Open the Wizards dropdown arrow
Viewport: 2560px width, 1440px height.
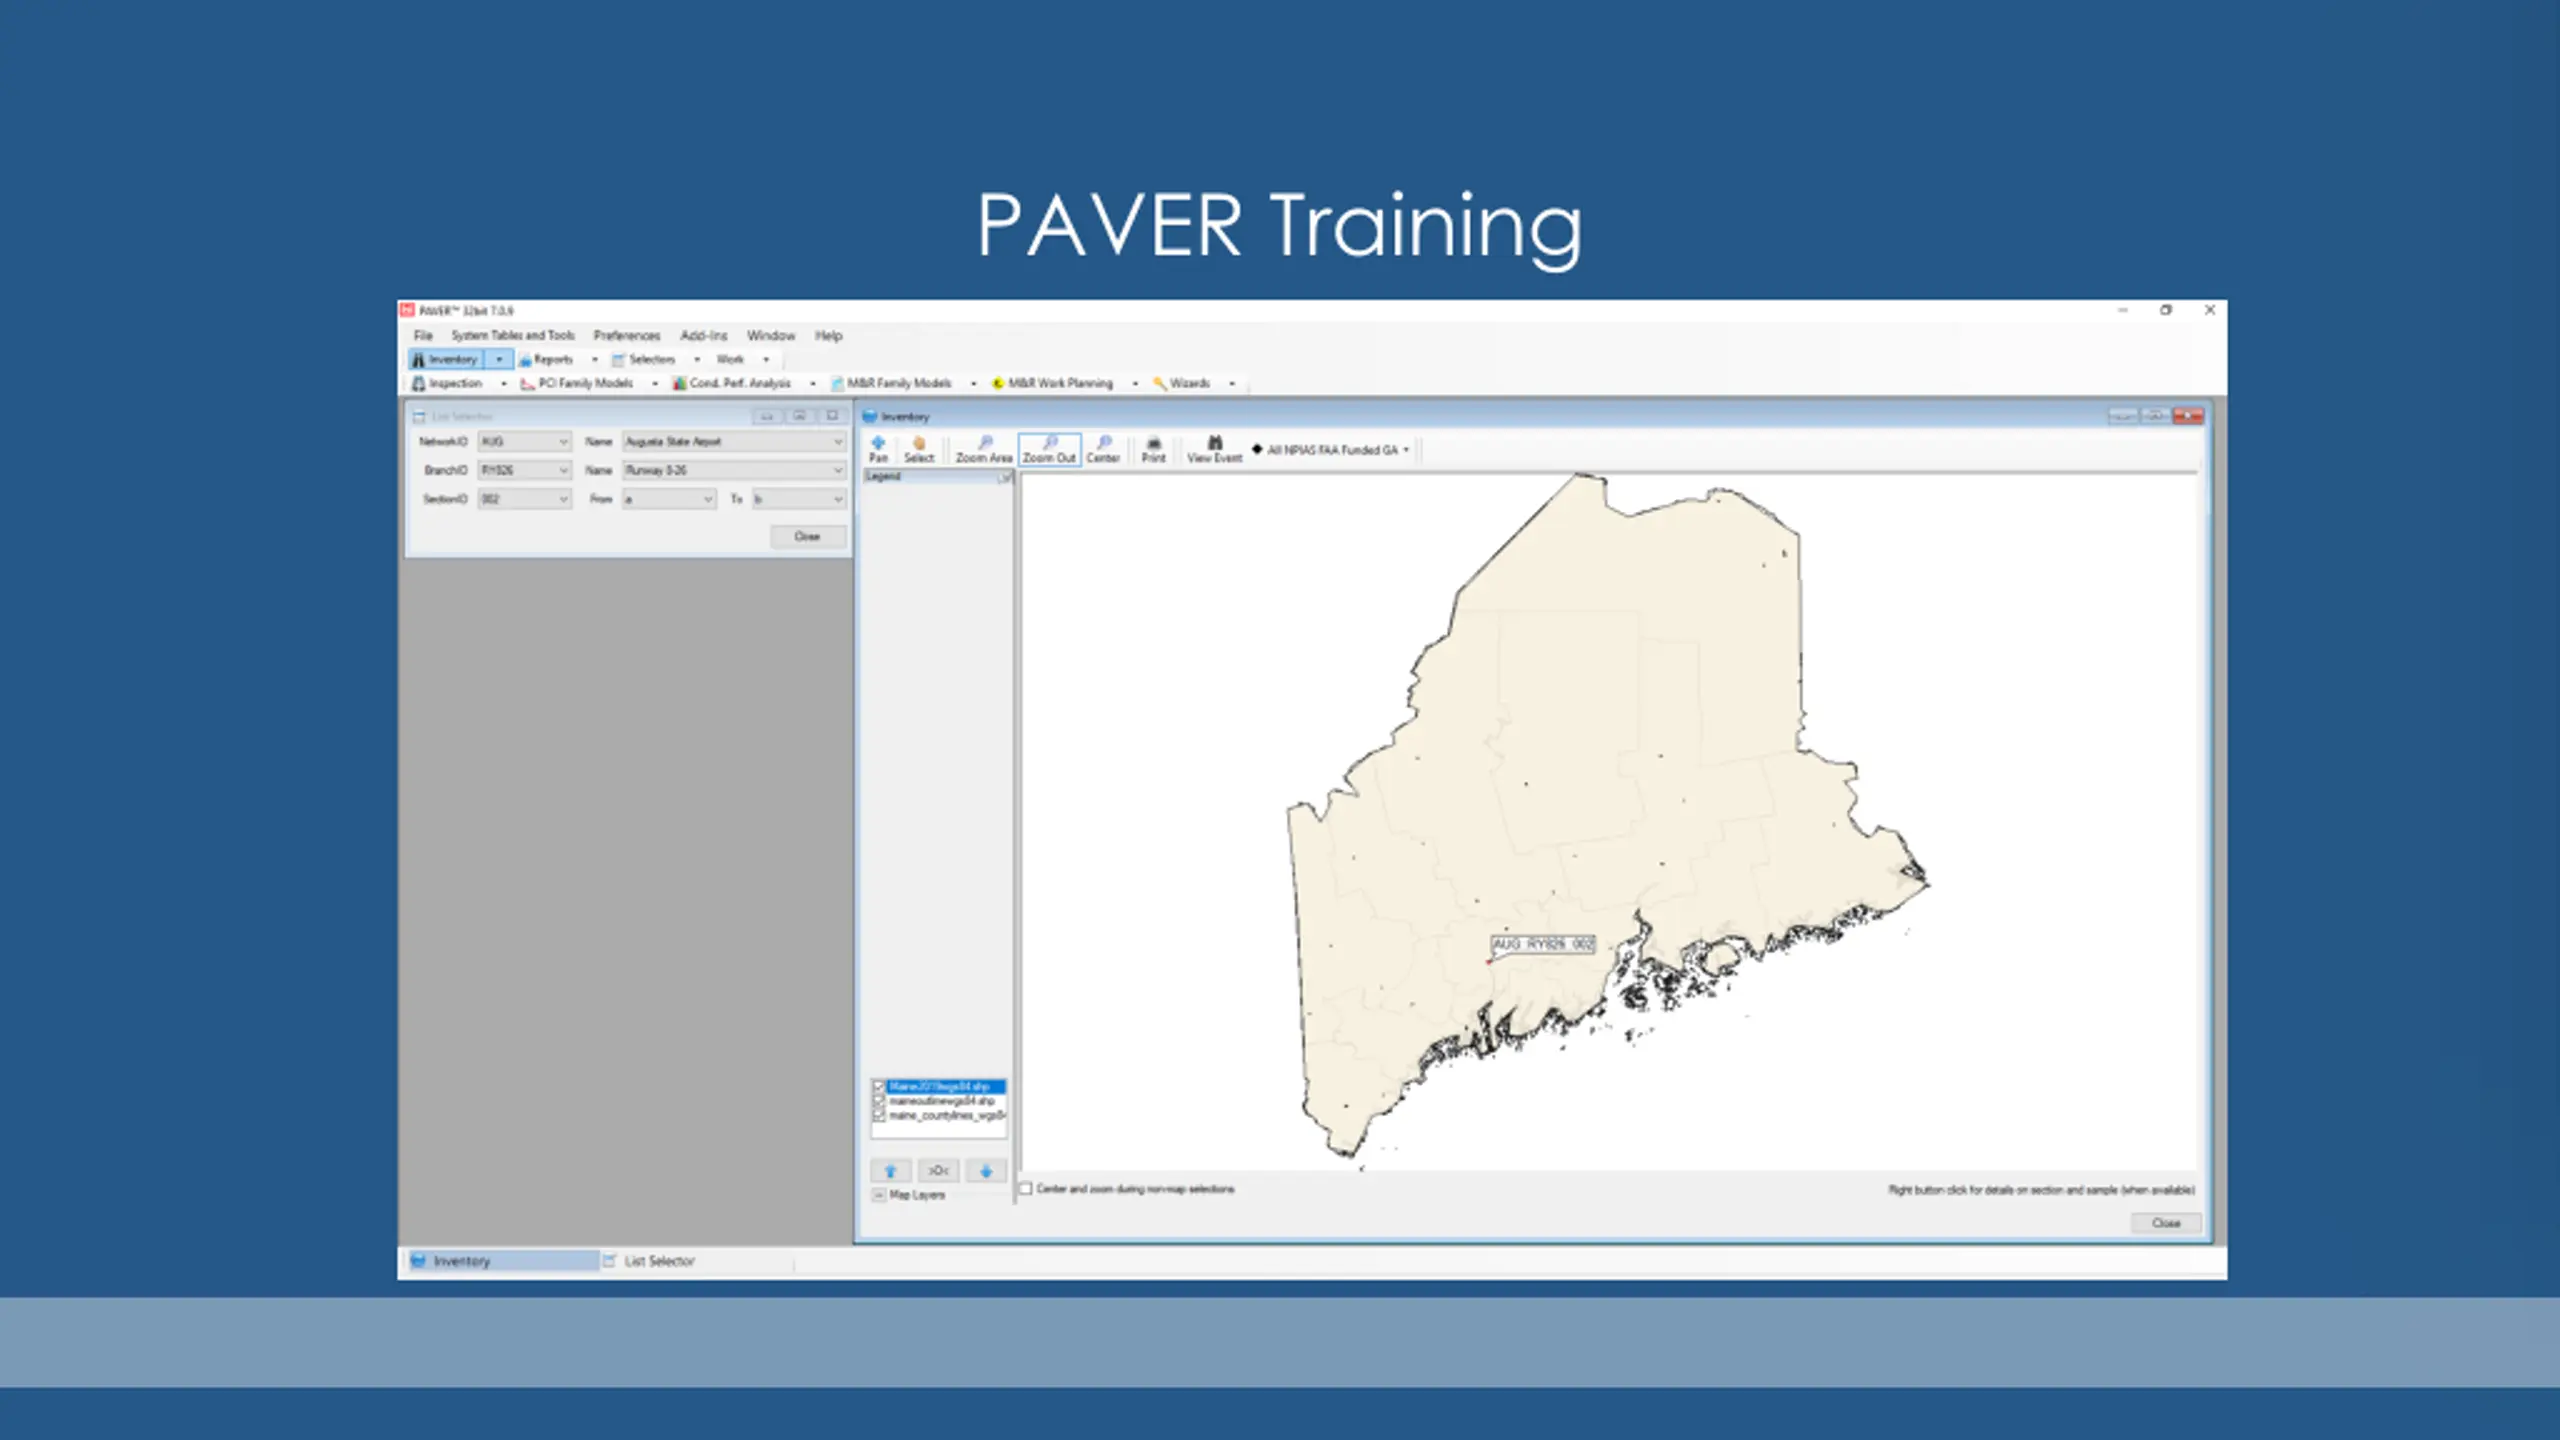coord(1232,383)
